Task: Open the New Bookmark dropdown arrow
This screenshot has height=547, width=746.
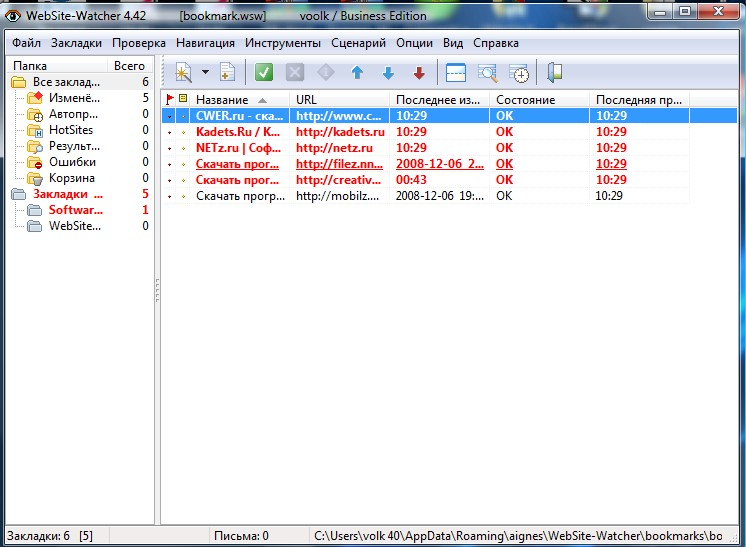Action: [205, 72]
